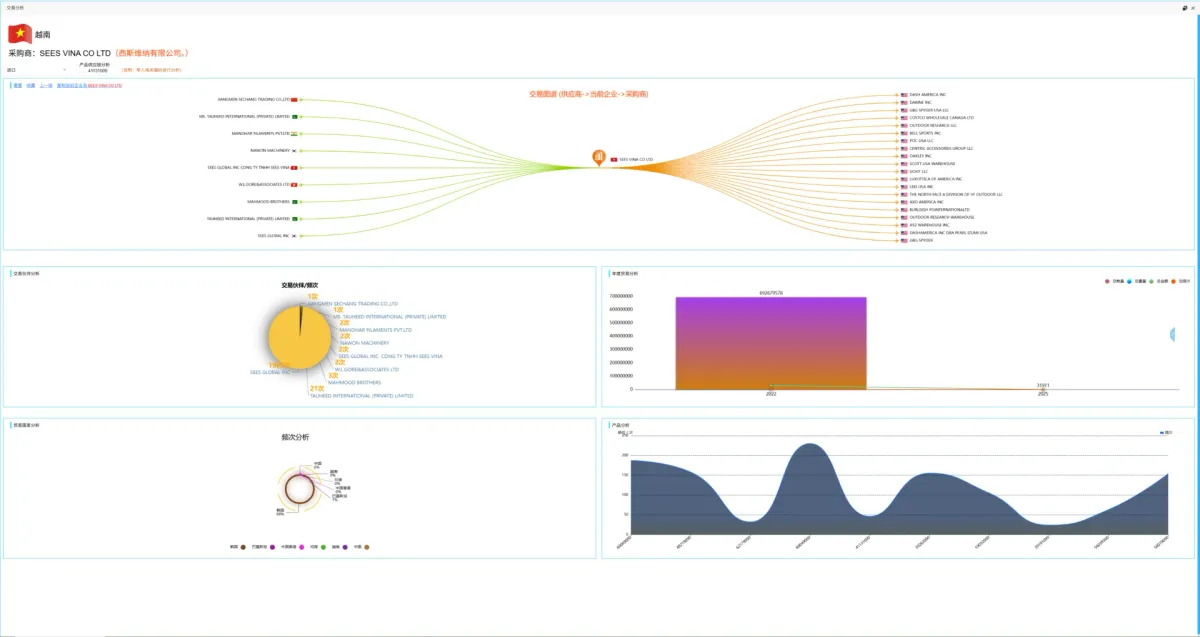Screen dimensions: 1200x637
Task: Click flag icon beside XIANGMEN SECHANG TRADING
Action: point(295,99)
